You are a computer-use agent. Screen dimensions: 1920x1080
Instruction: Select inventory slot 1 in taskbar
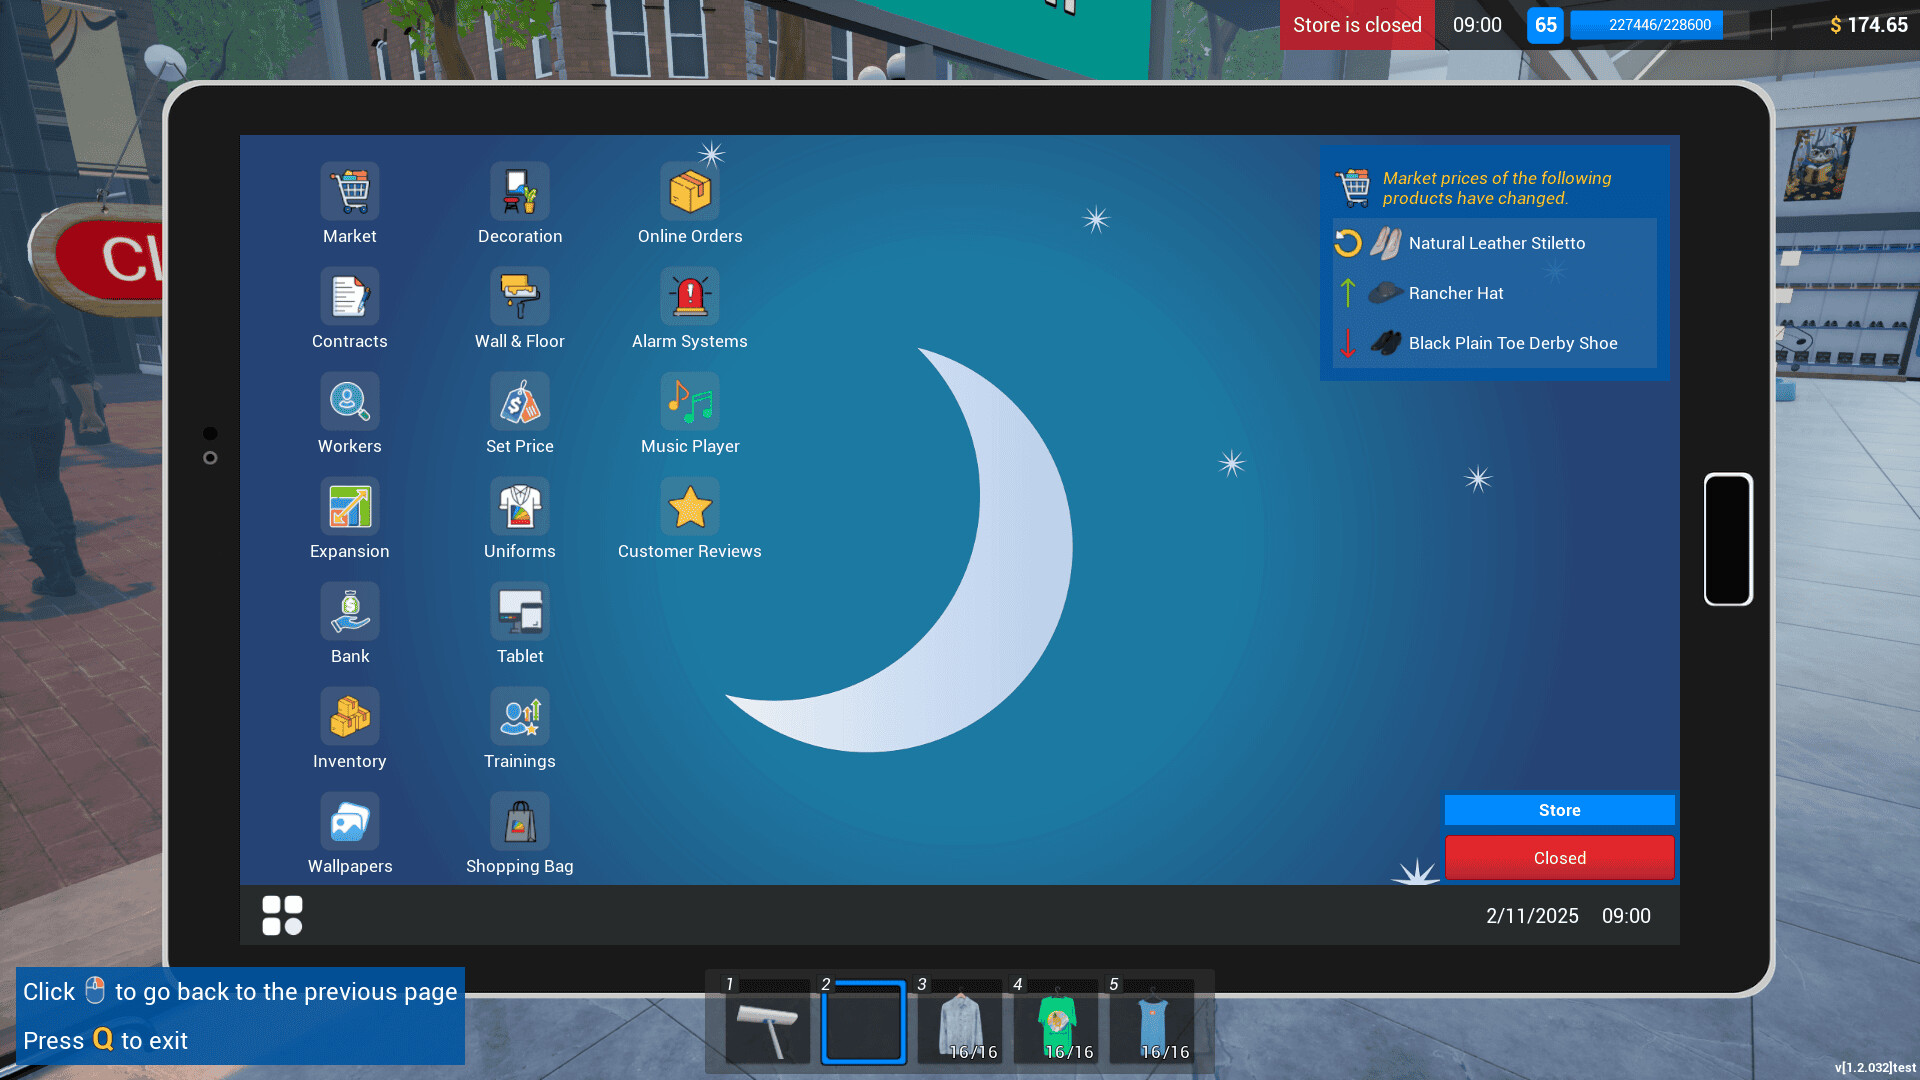pos(767,1022)
